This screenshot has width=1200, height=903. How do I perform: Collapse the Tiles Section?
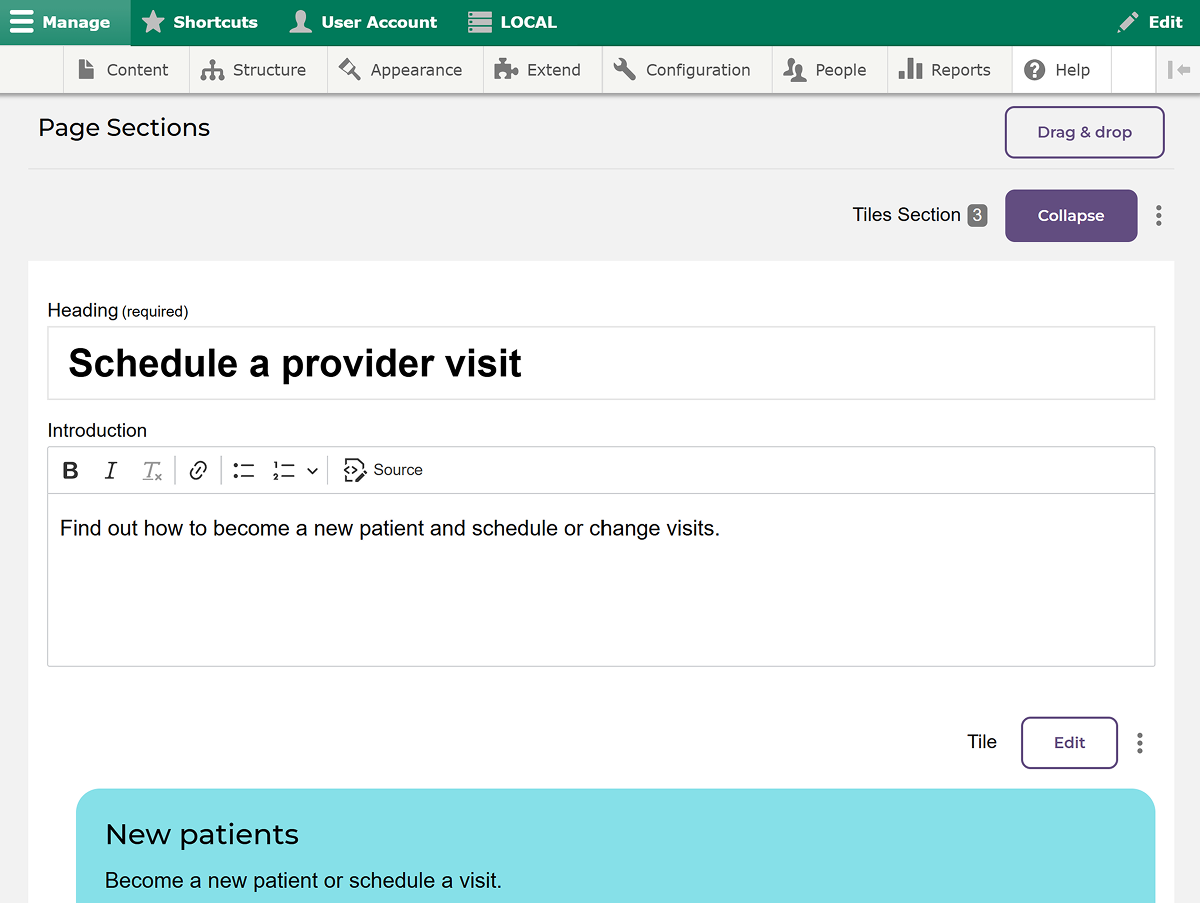(1071, 216)
